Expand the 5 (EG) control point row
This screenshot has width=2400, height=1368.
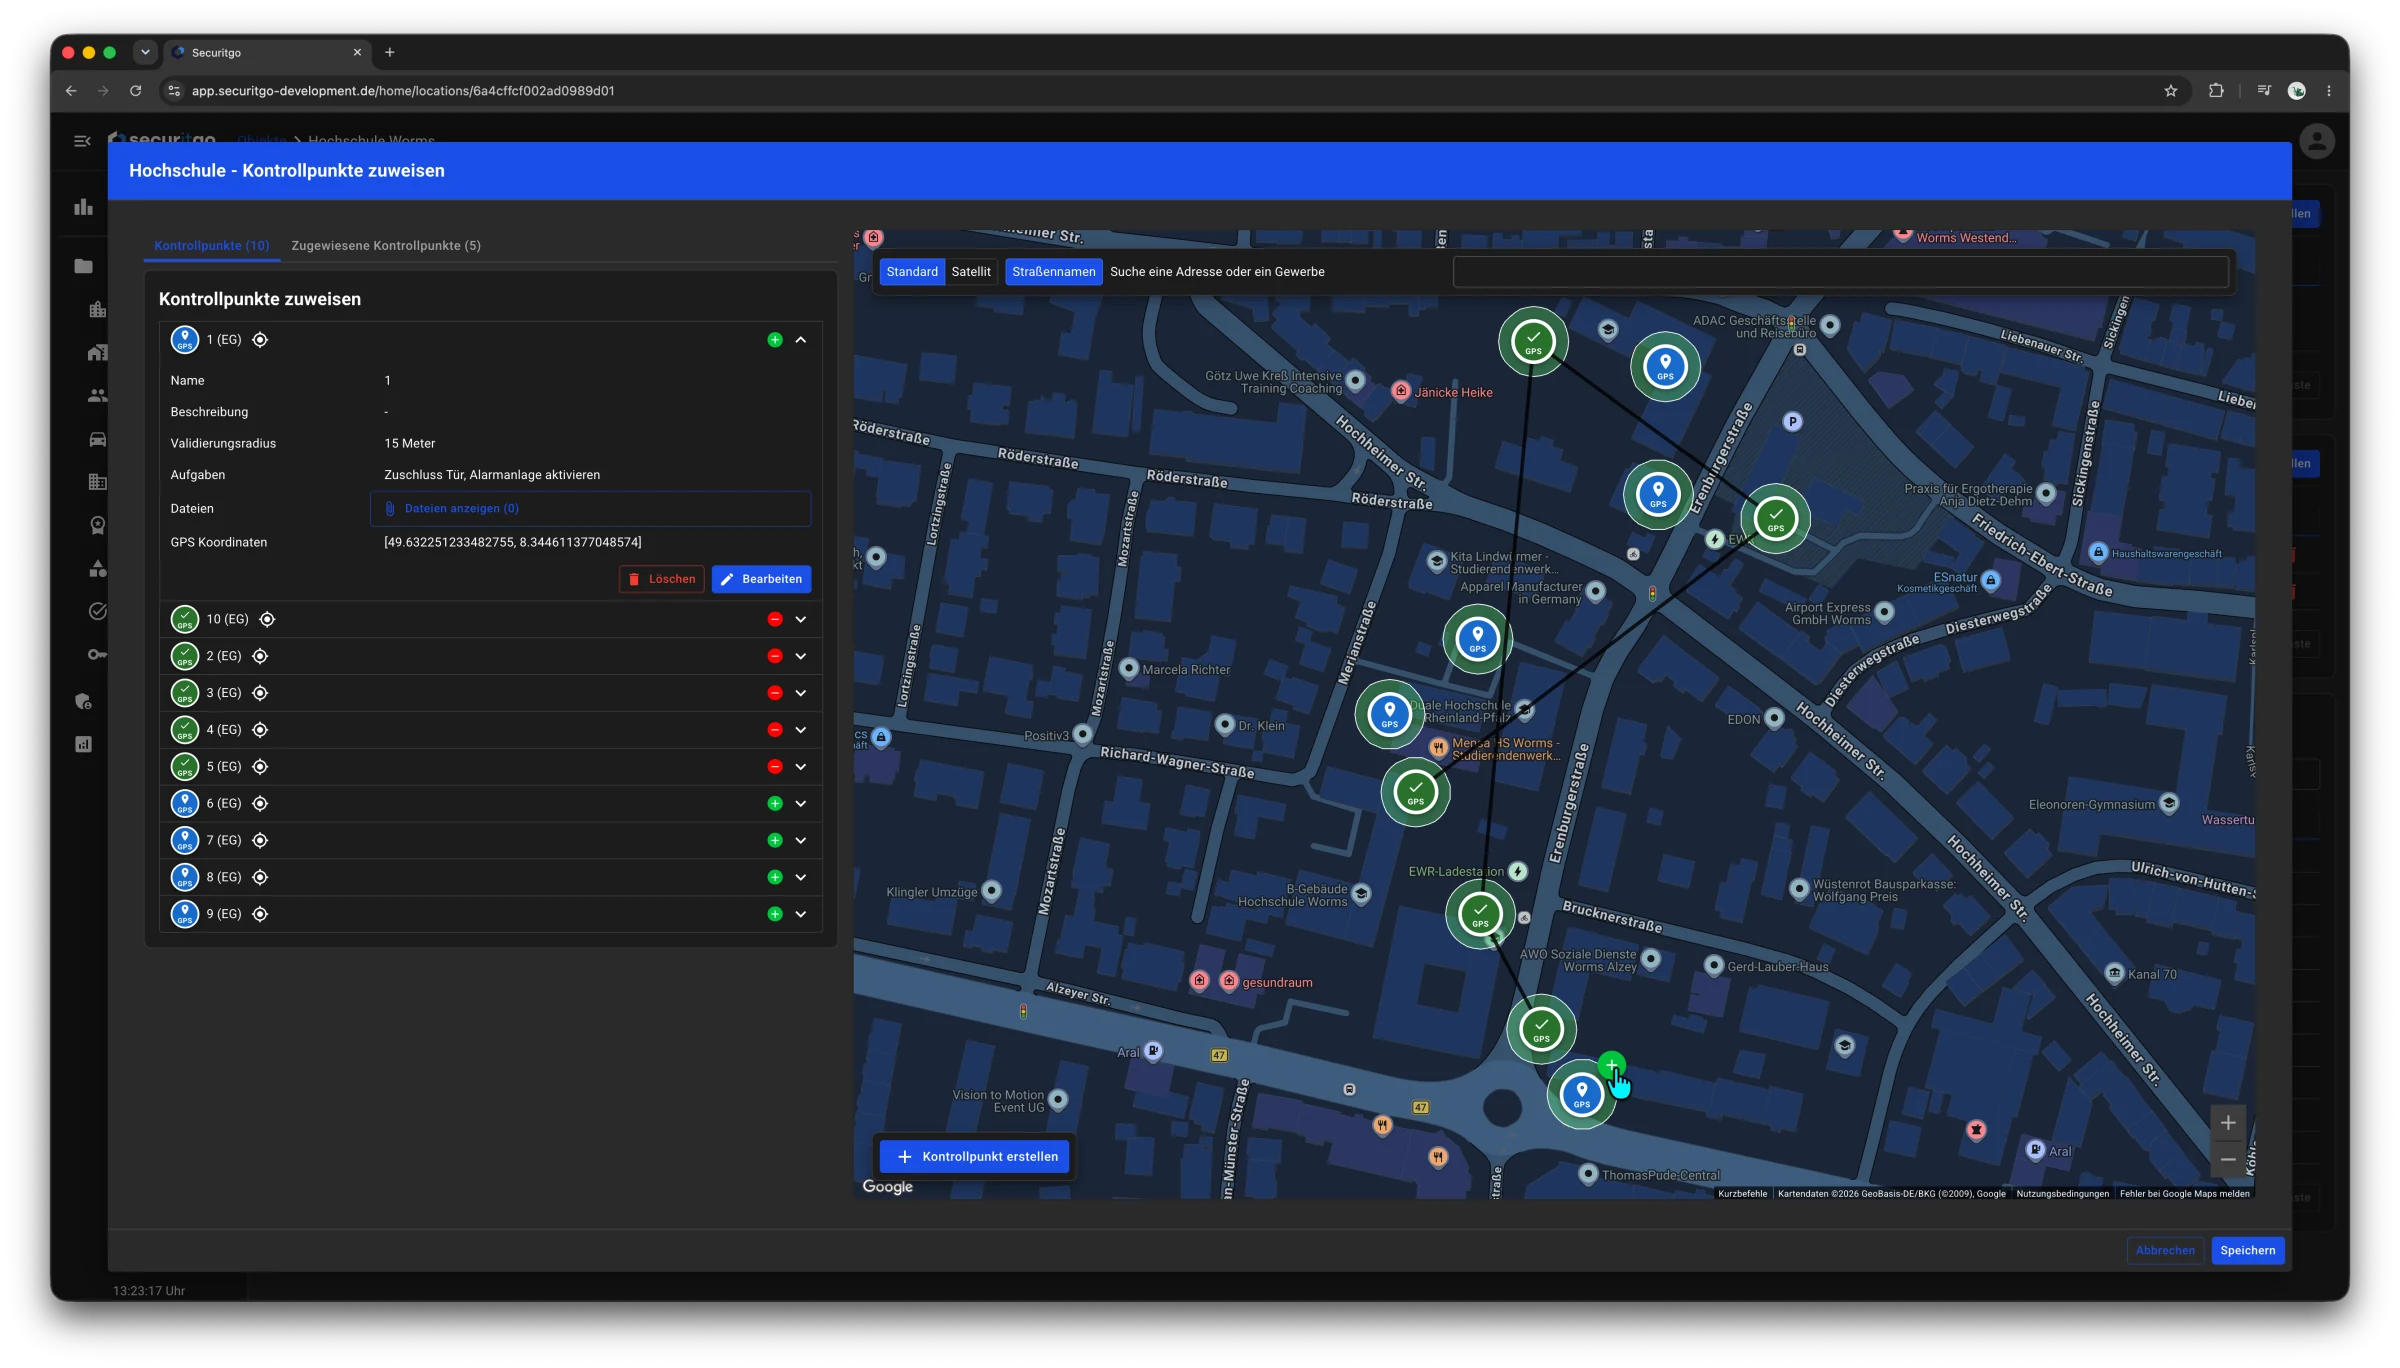click(x=801, y=767)
